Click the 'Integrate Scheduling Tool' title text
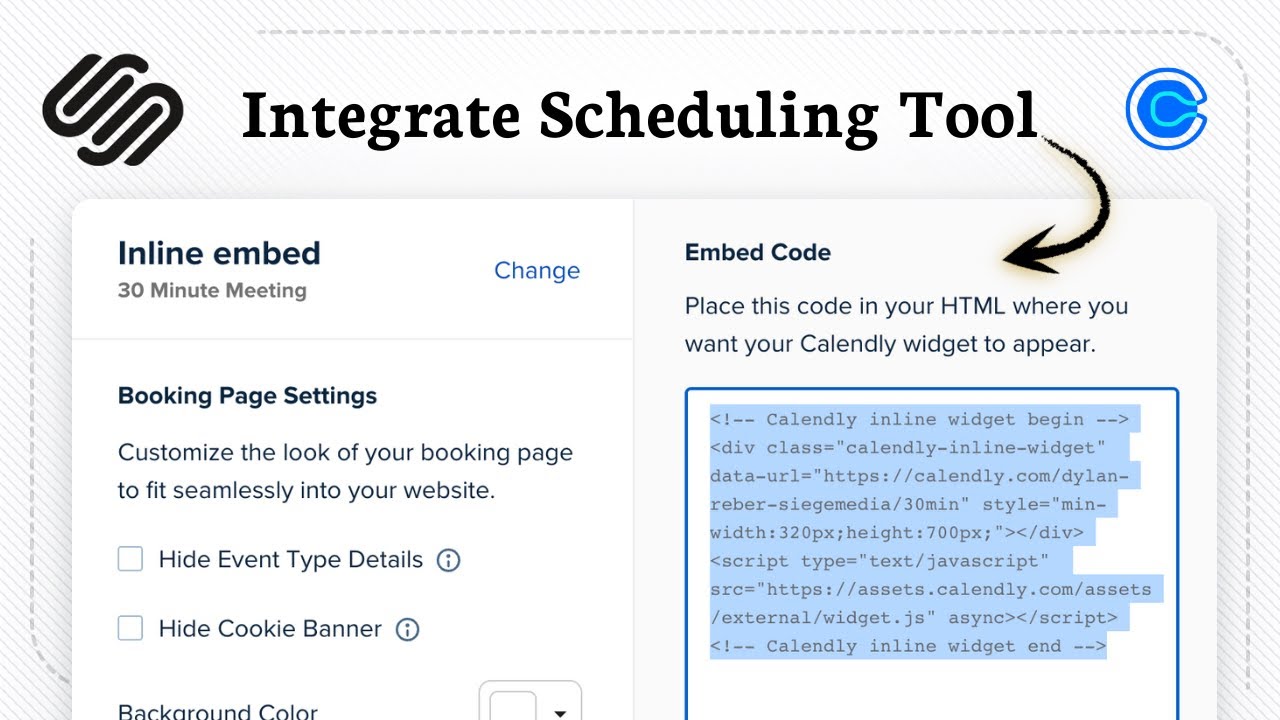 coord(640,115)
